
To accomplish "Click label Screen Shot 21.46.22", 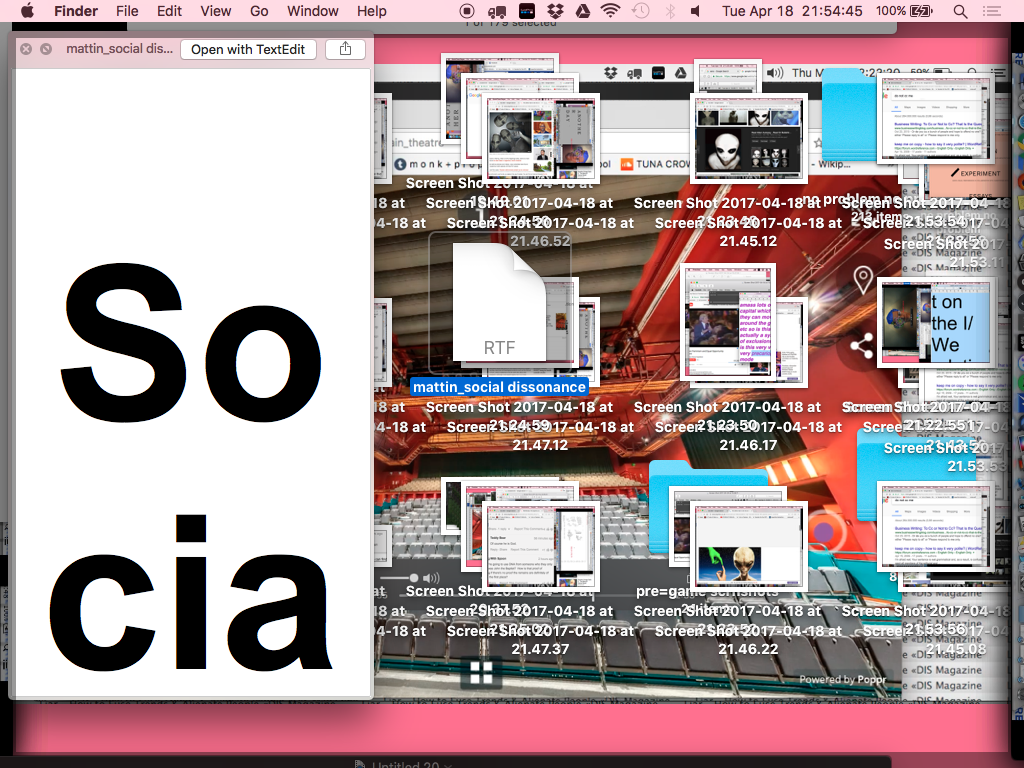I will 748,640.
